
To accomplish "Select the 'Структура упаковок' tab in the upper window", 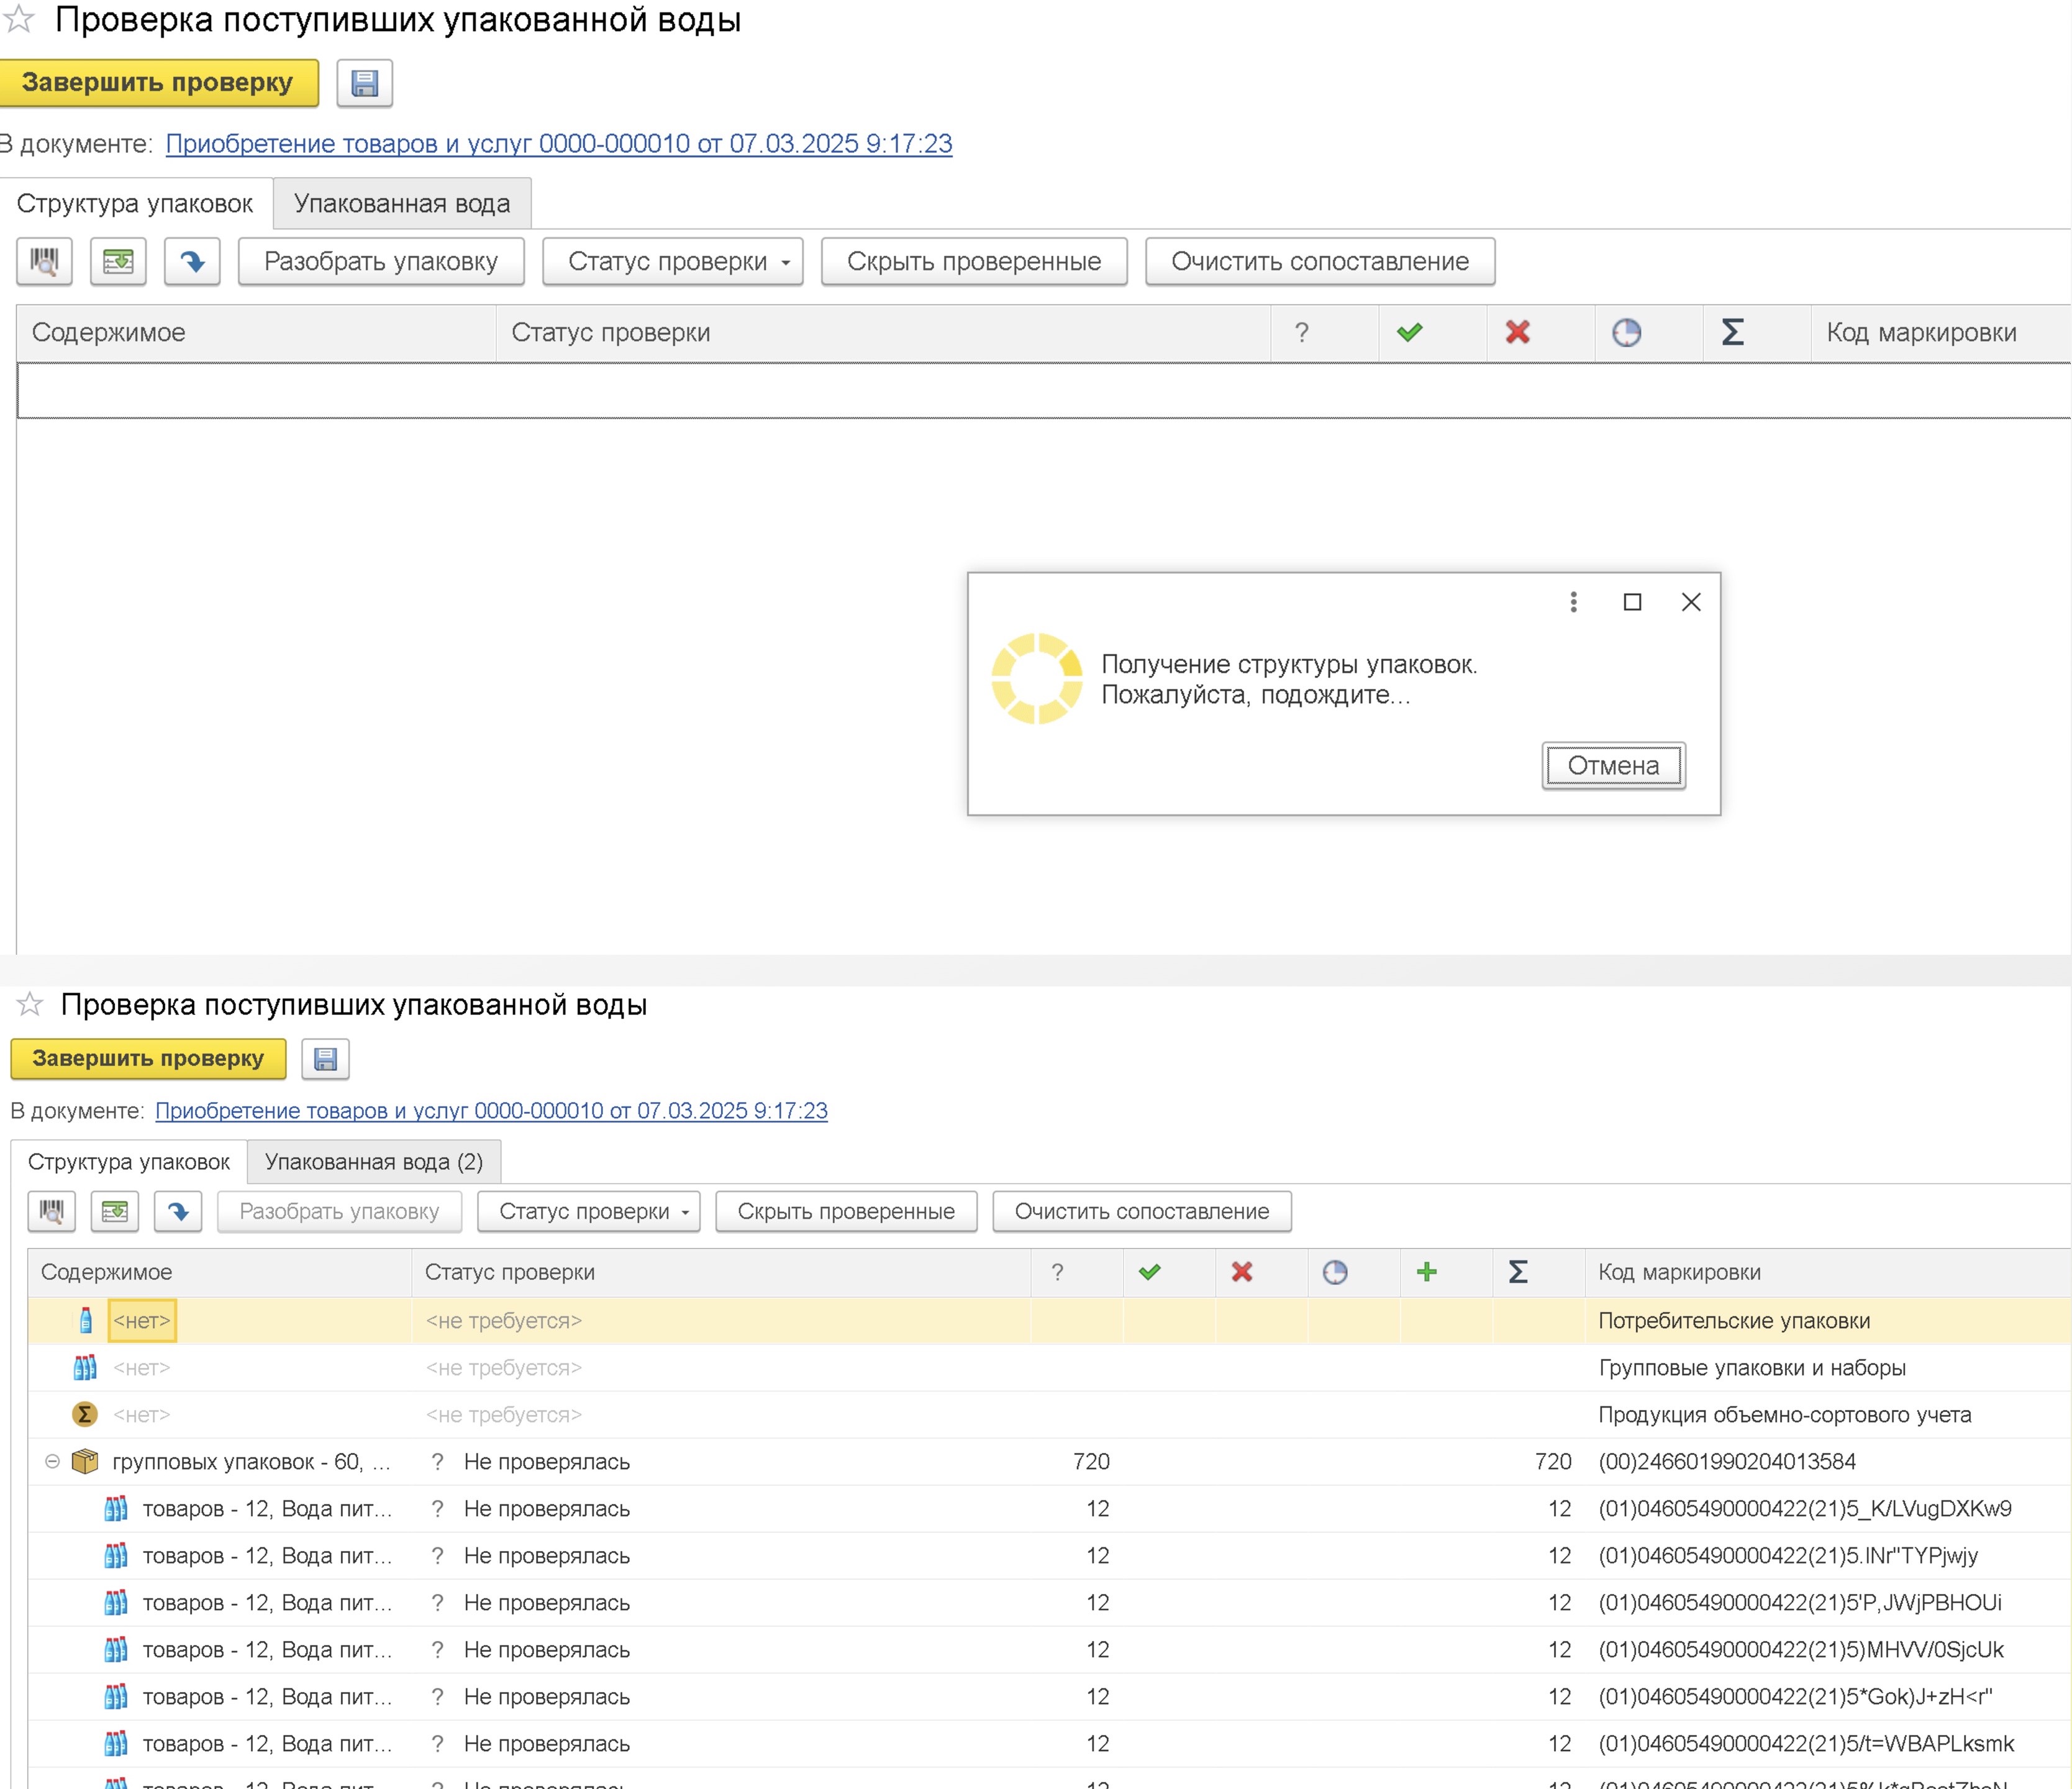I will click(135, 204).
